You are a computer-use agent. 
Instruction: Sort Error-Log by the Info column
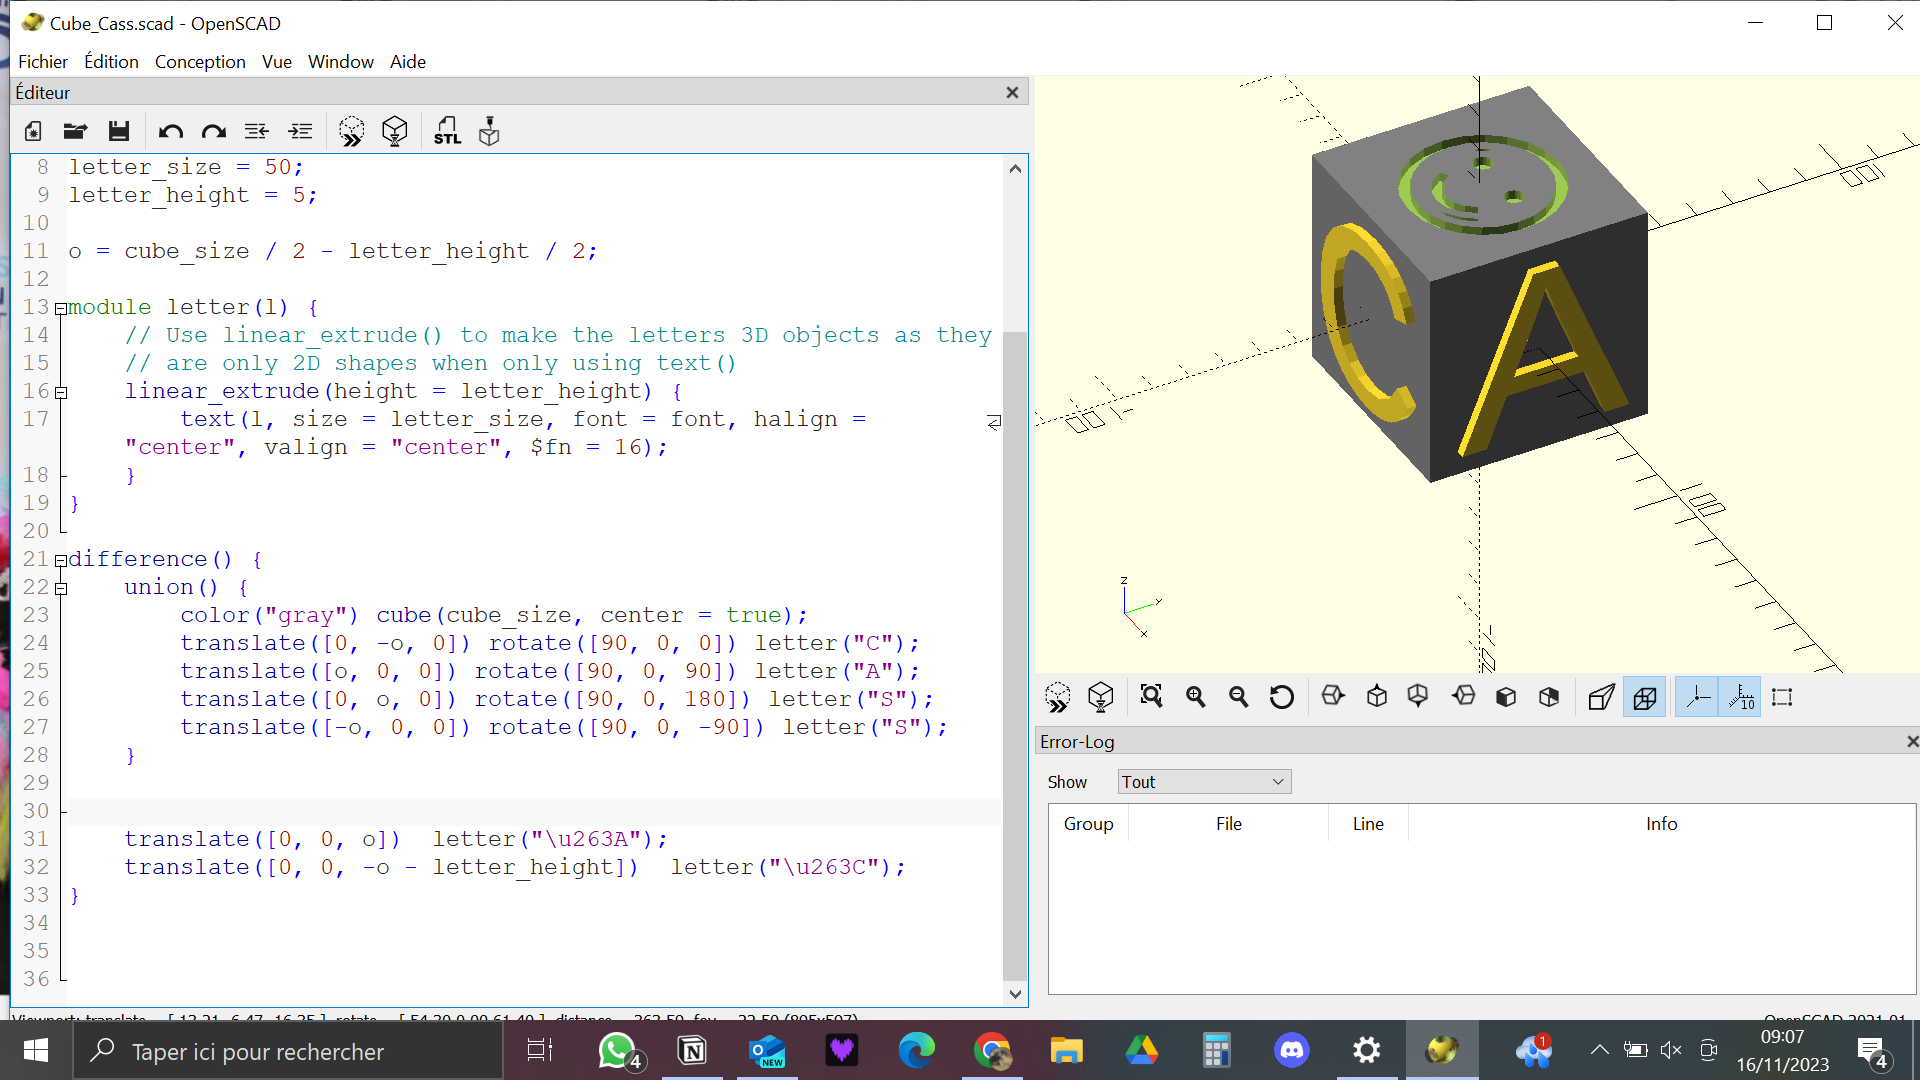[x=1661, y=824]
